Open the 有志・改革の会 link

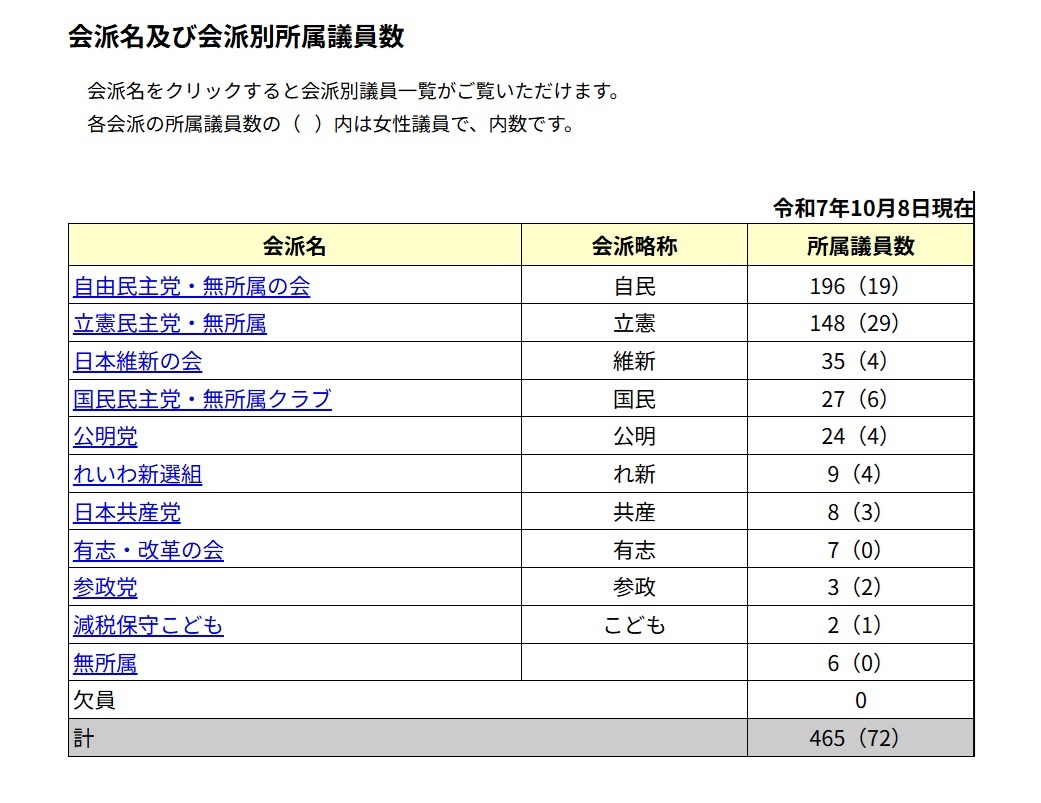coord(149,550)
